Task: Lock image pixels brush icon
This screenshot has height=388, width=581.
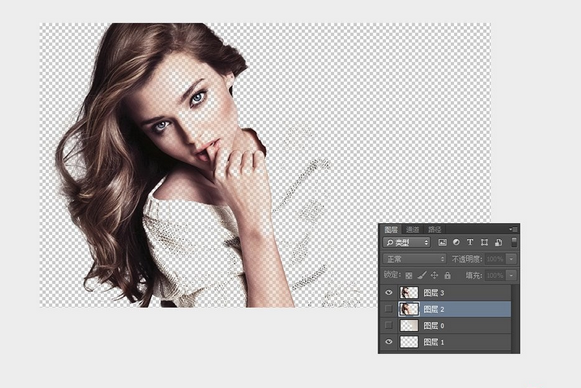Action: [422, 275]
